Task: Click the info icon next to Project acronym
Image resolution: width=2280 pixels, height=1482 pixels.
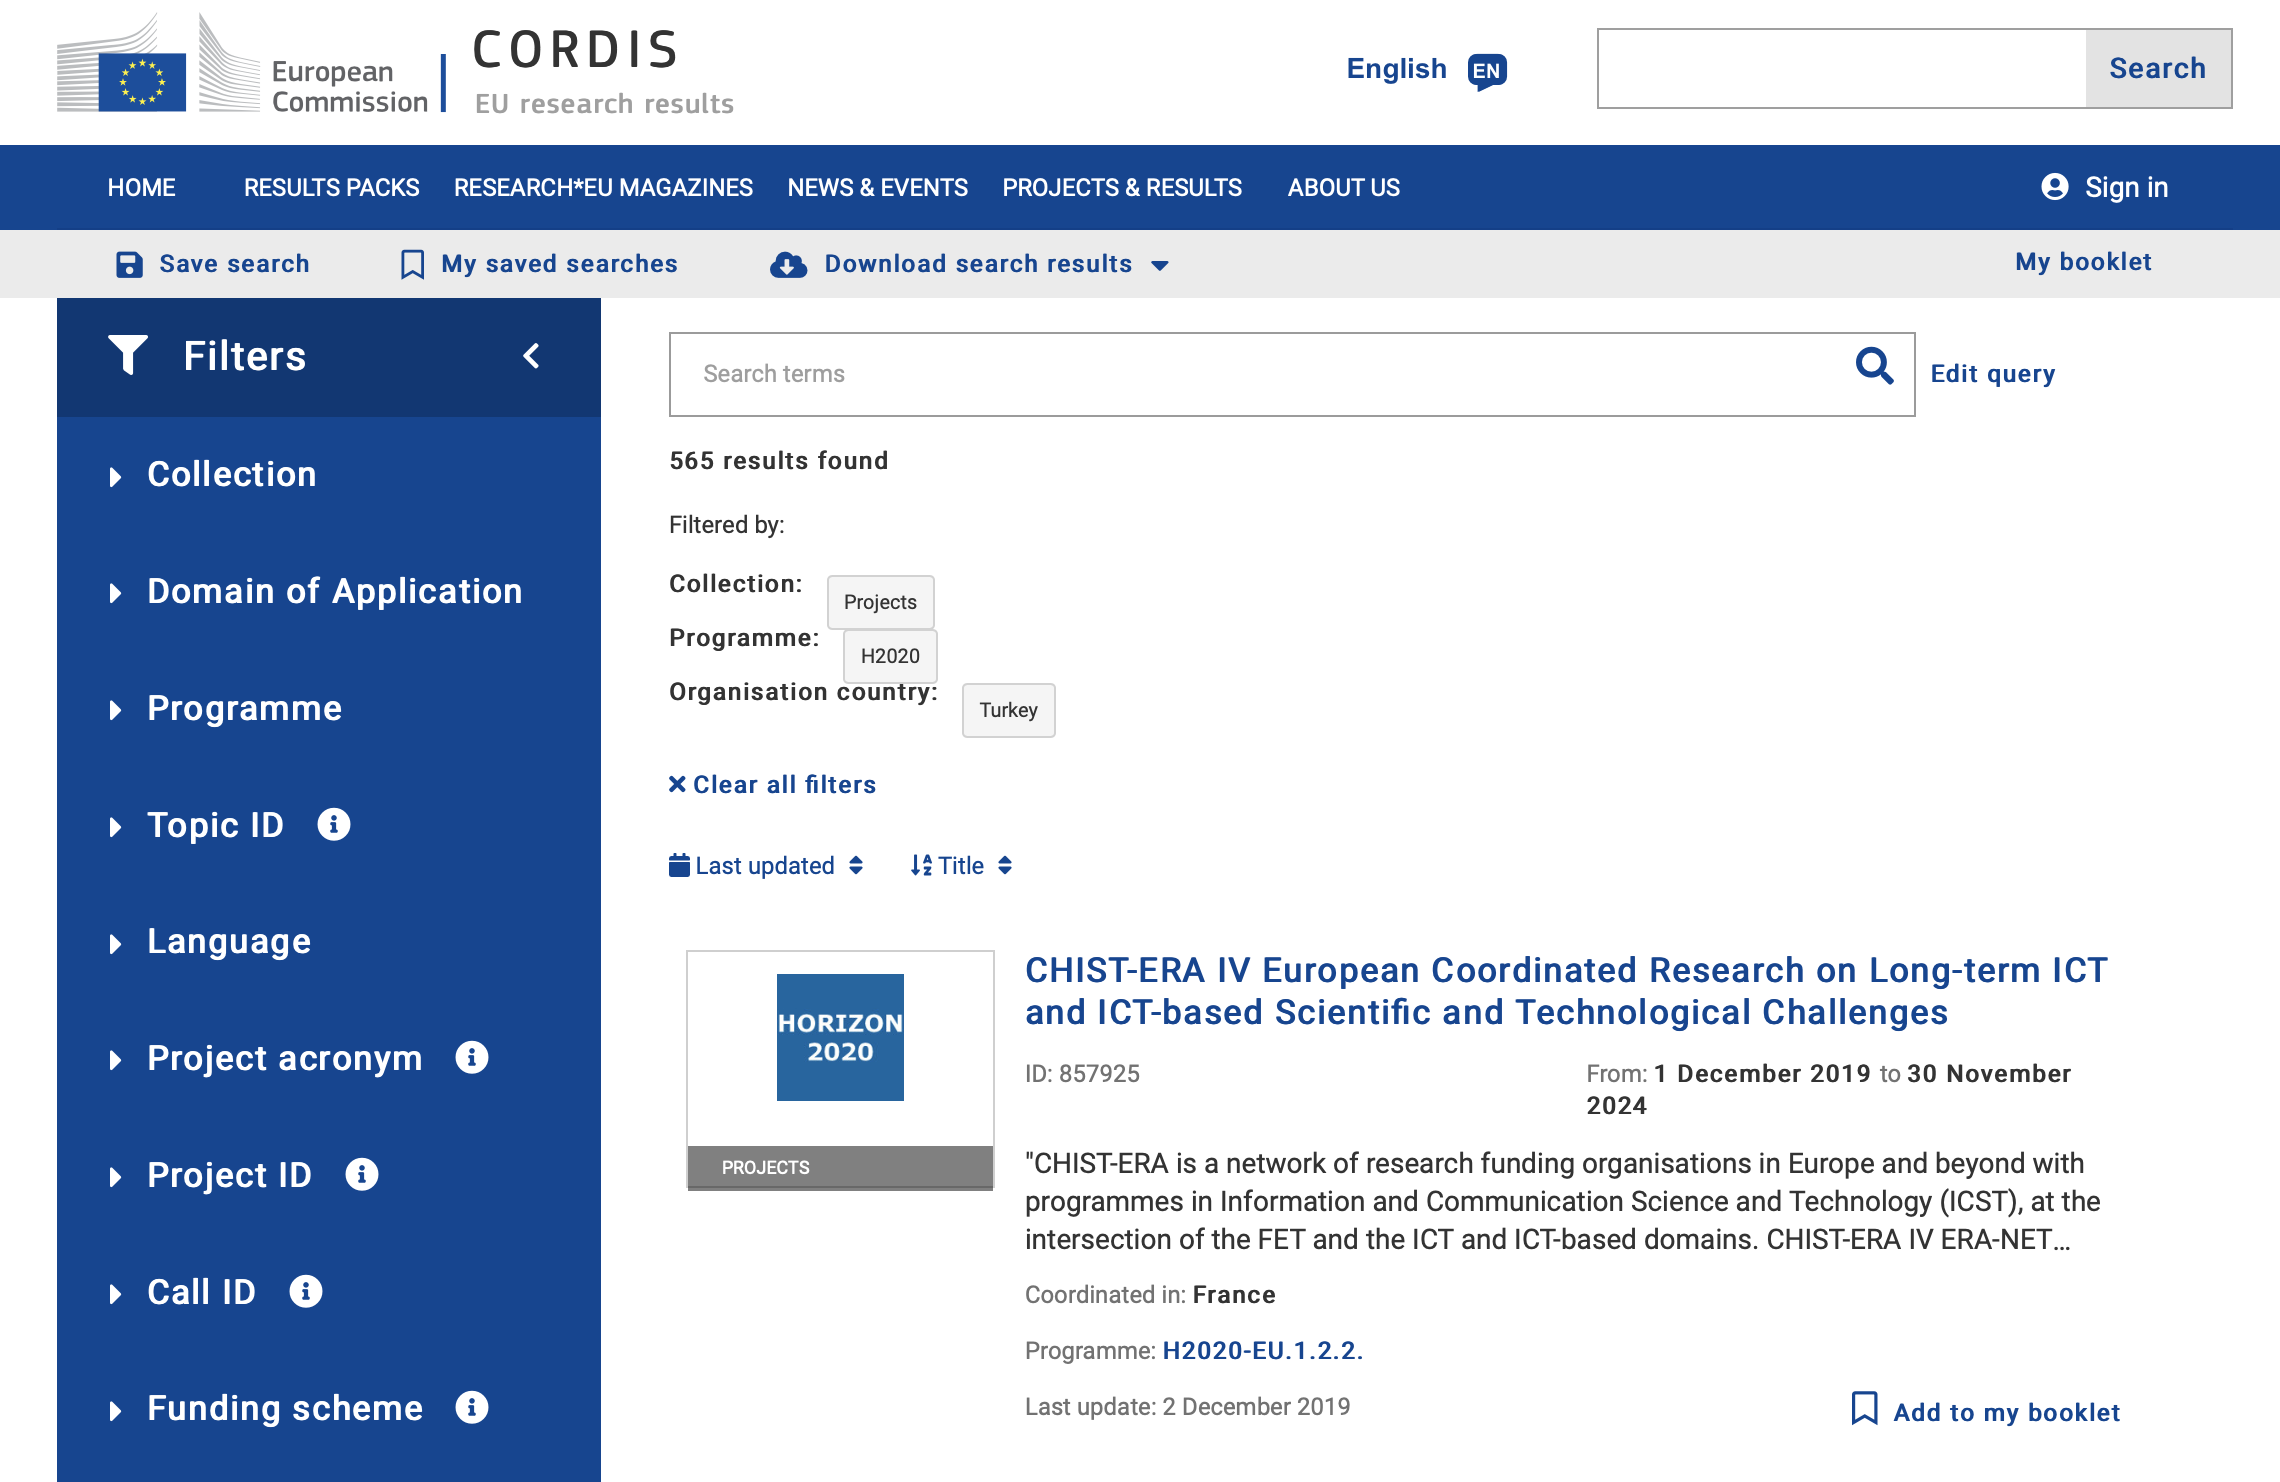Action: click(x=472, y=1058)
